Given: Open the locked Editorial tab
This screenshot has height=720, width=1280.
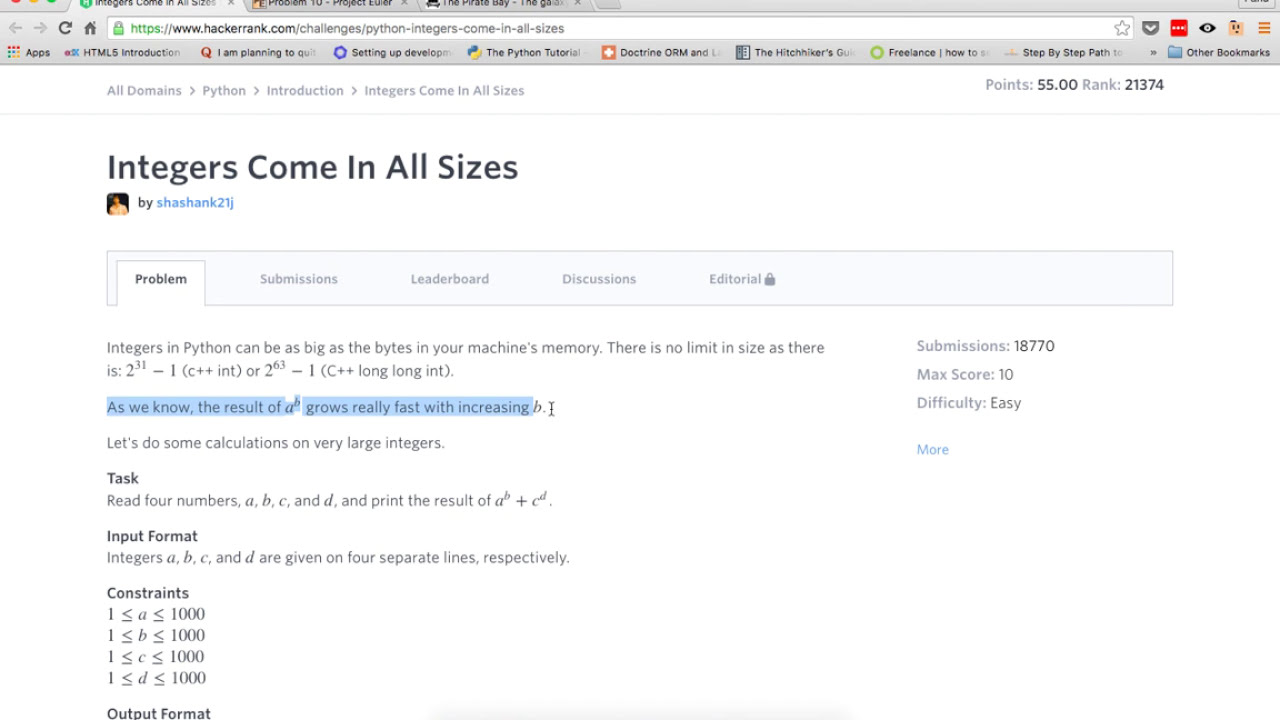Looking at the screenshot, I should (x=742, y=279).
